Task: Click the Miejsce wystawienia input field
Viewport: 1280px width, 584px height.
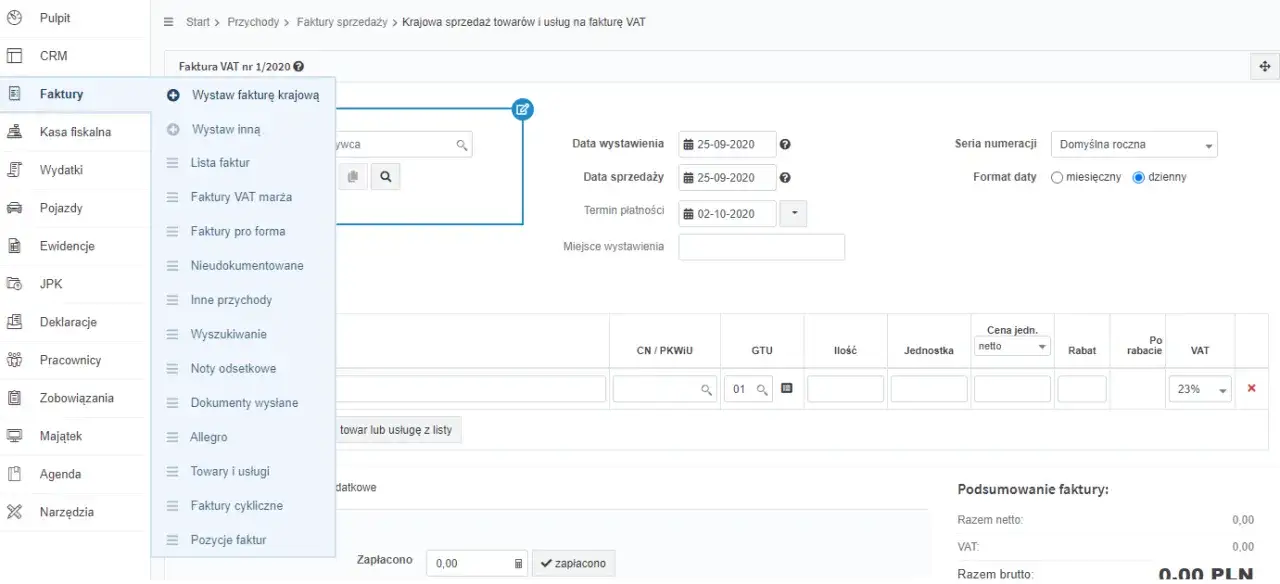Action: 761,247
